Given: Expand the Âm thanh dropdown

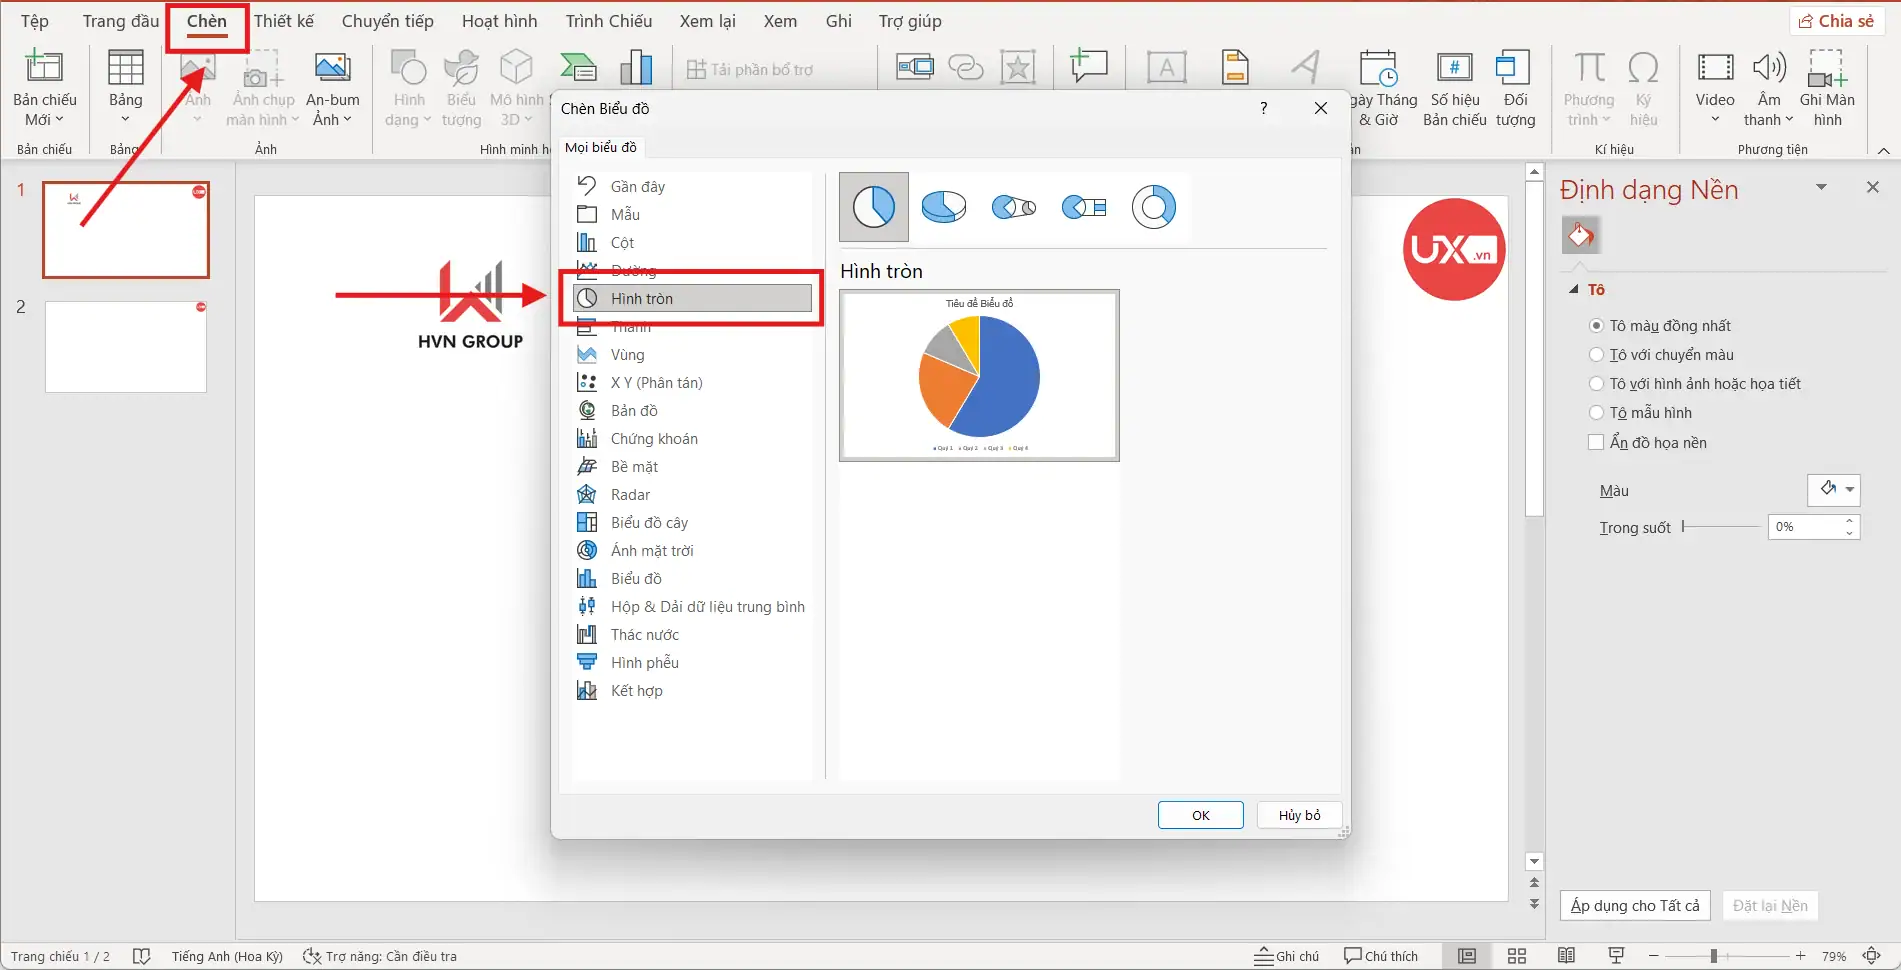Looking at the screenshot, I should (1769, 119).
